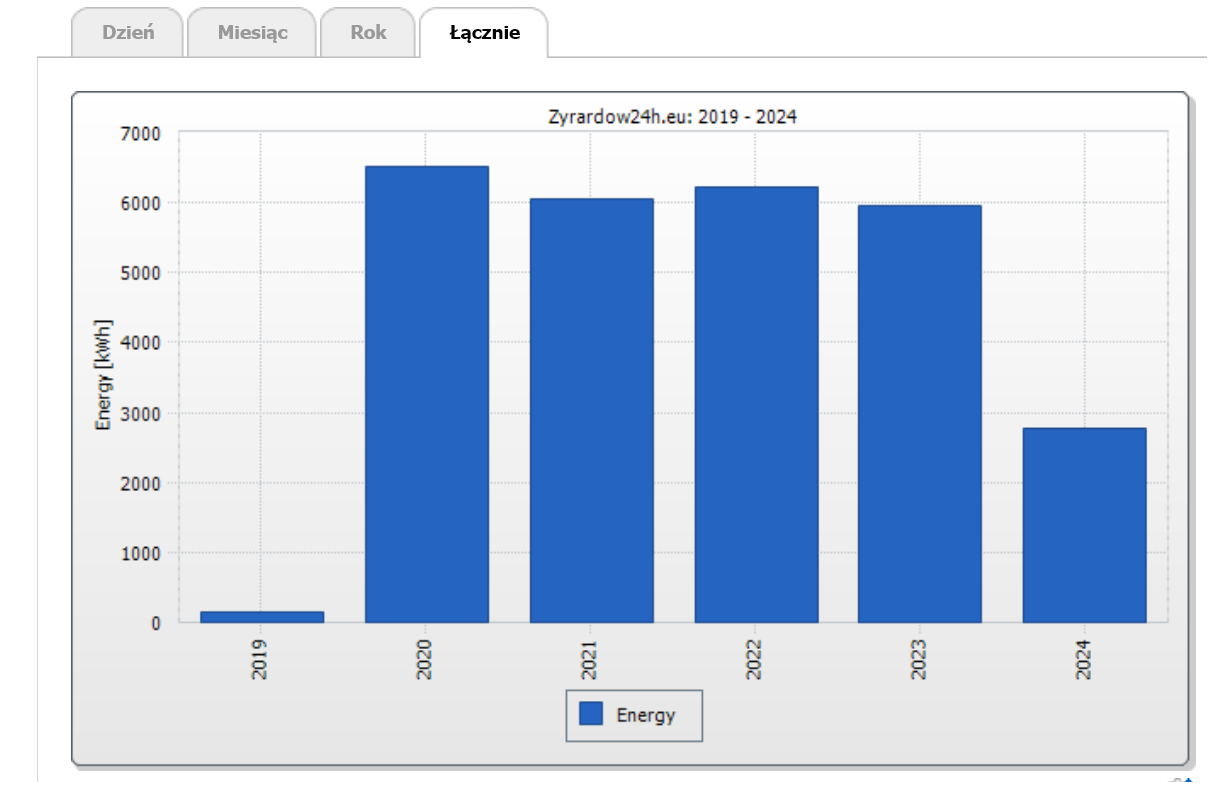Click the active Łącznie tab
Screen dimensions: 1217x787
pyautogui.click(x=484, y=32)
